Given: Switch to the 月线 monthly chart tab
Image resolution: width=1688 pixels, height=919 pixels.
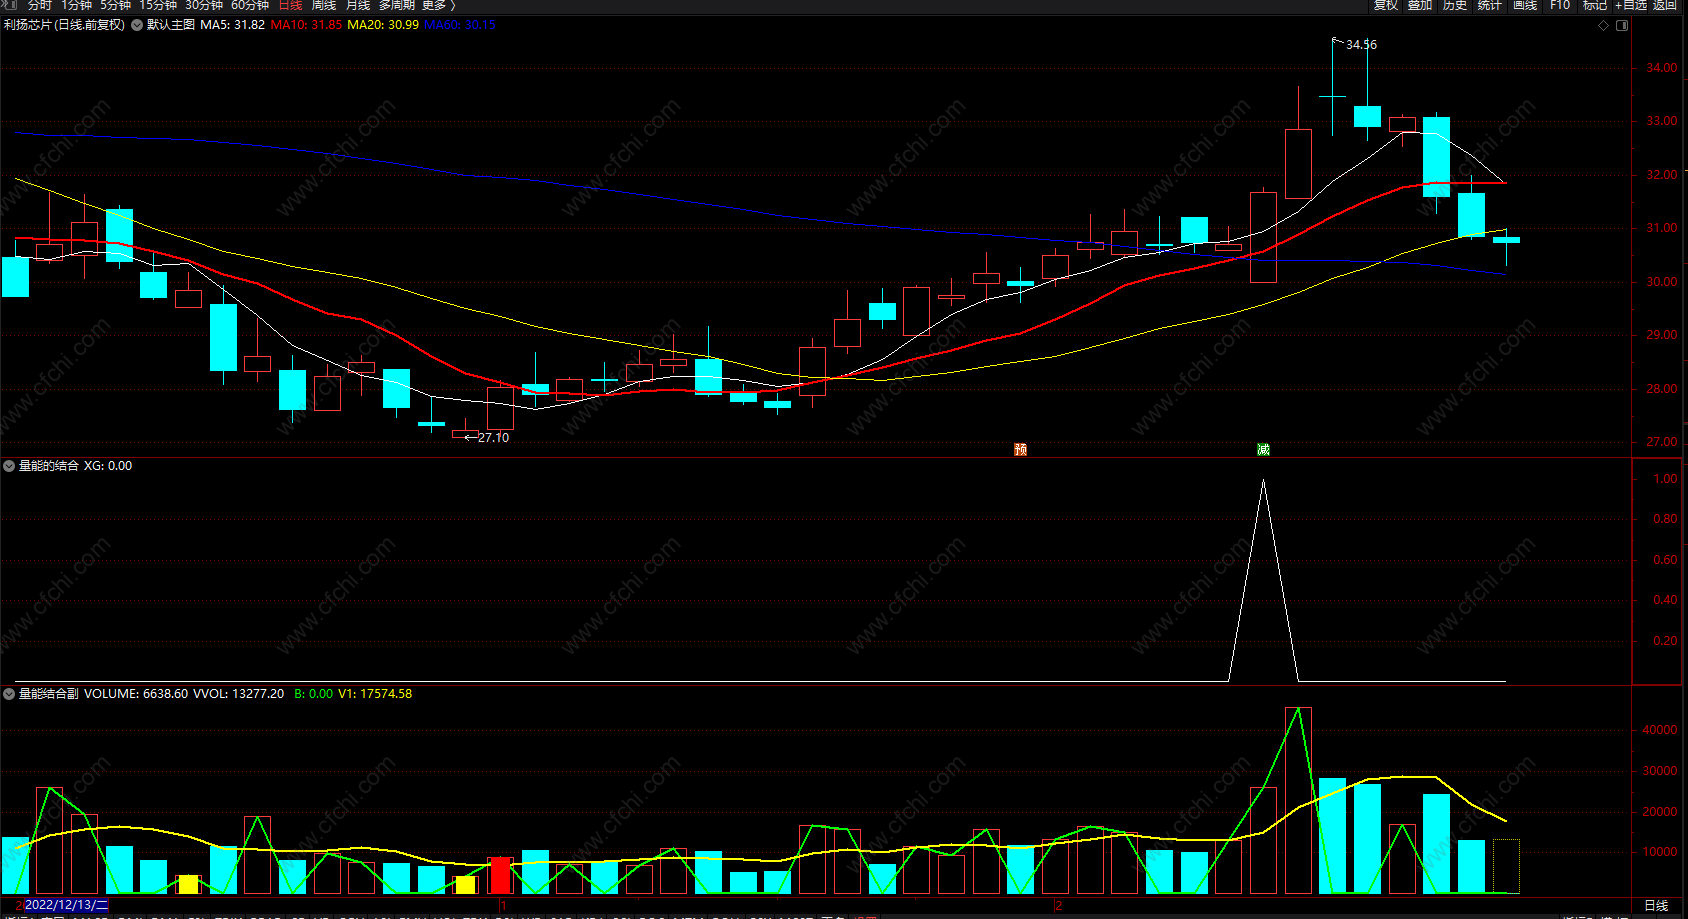Looking at the screenshot, I should [358, 5].
